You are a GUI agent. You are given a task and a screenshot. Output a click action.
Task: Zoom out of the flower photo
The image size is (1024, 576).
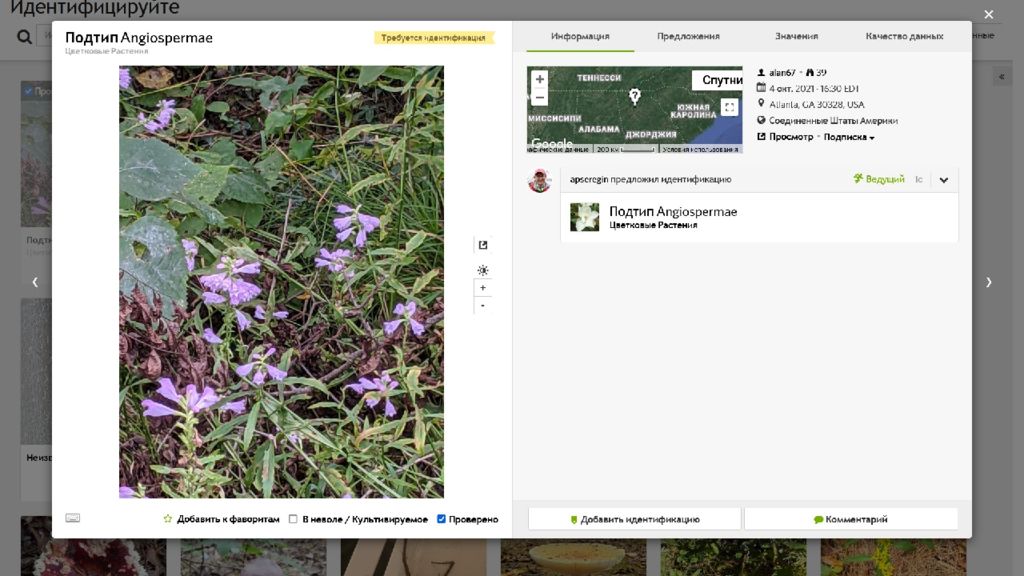(x=483, y=306)
